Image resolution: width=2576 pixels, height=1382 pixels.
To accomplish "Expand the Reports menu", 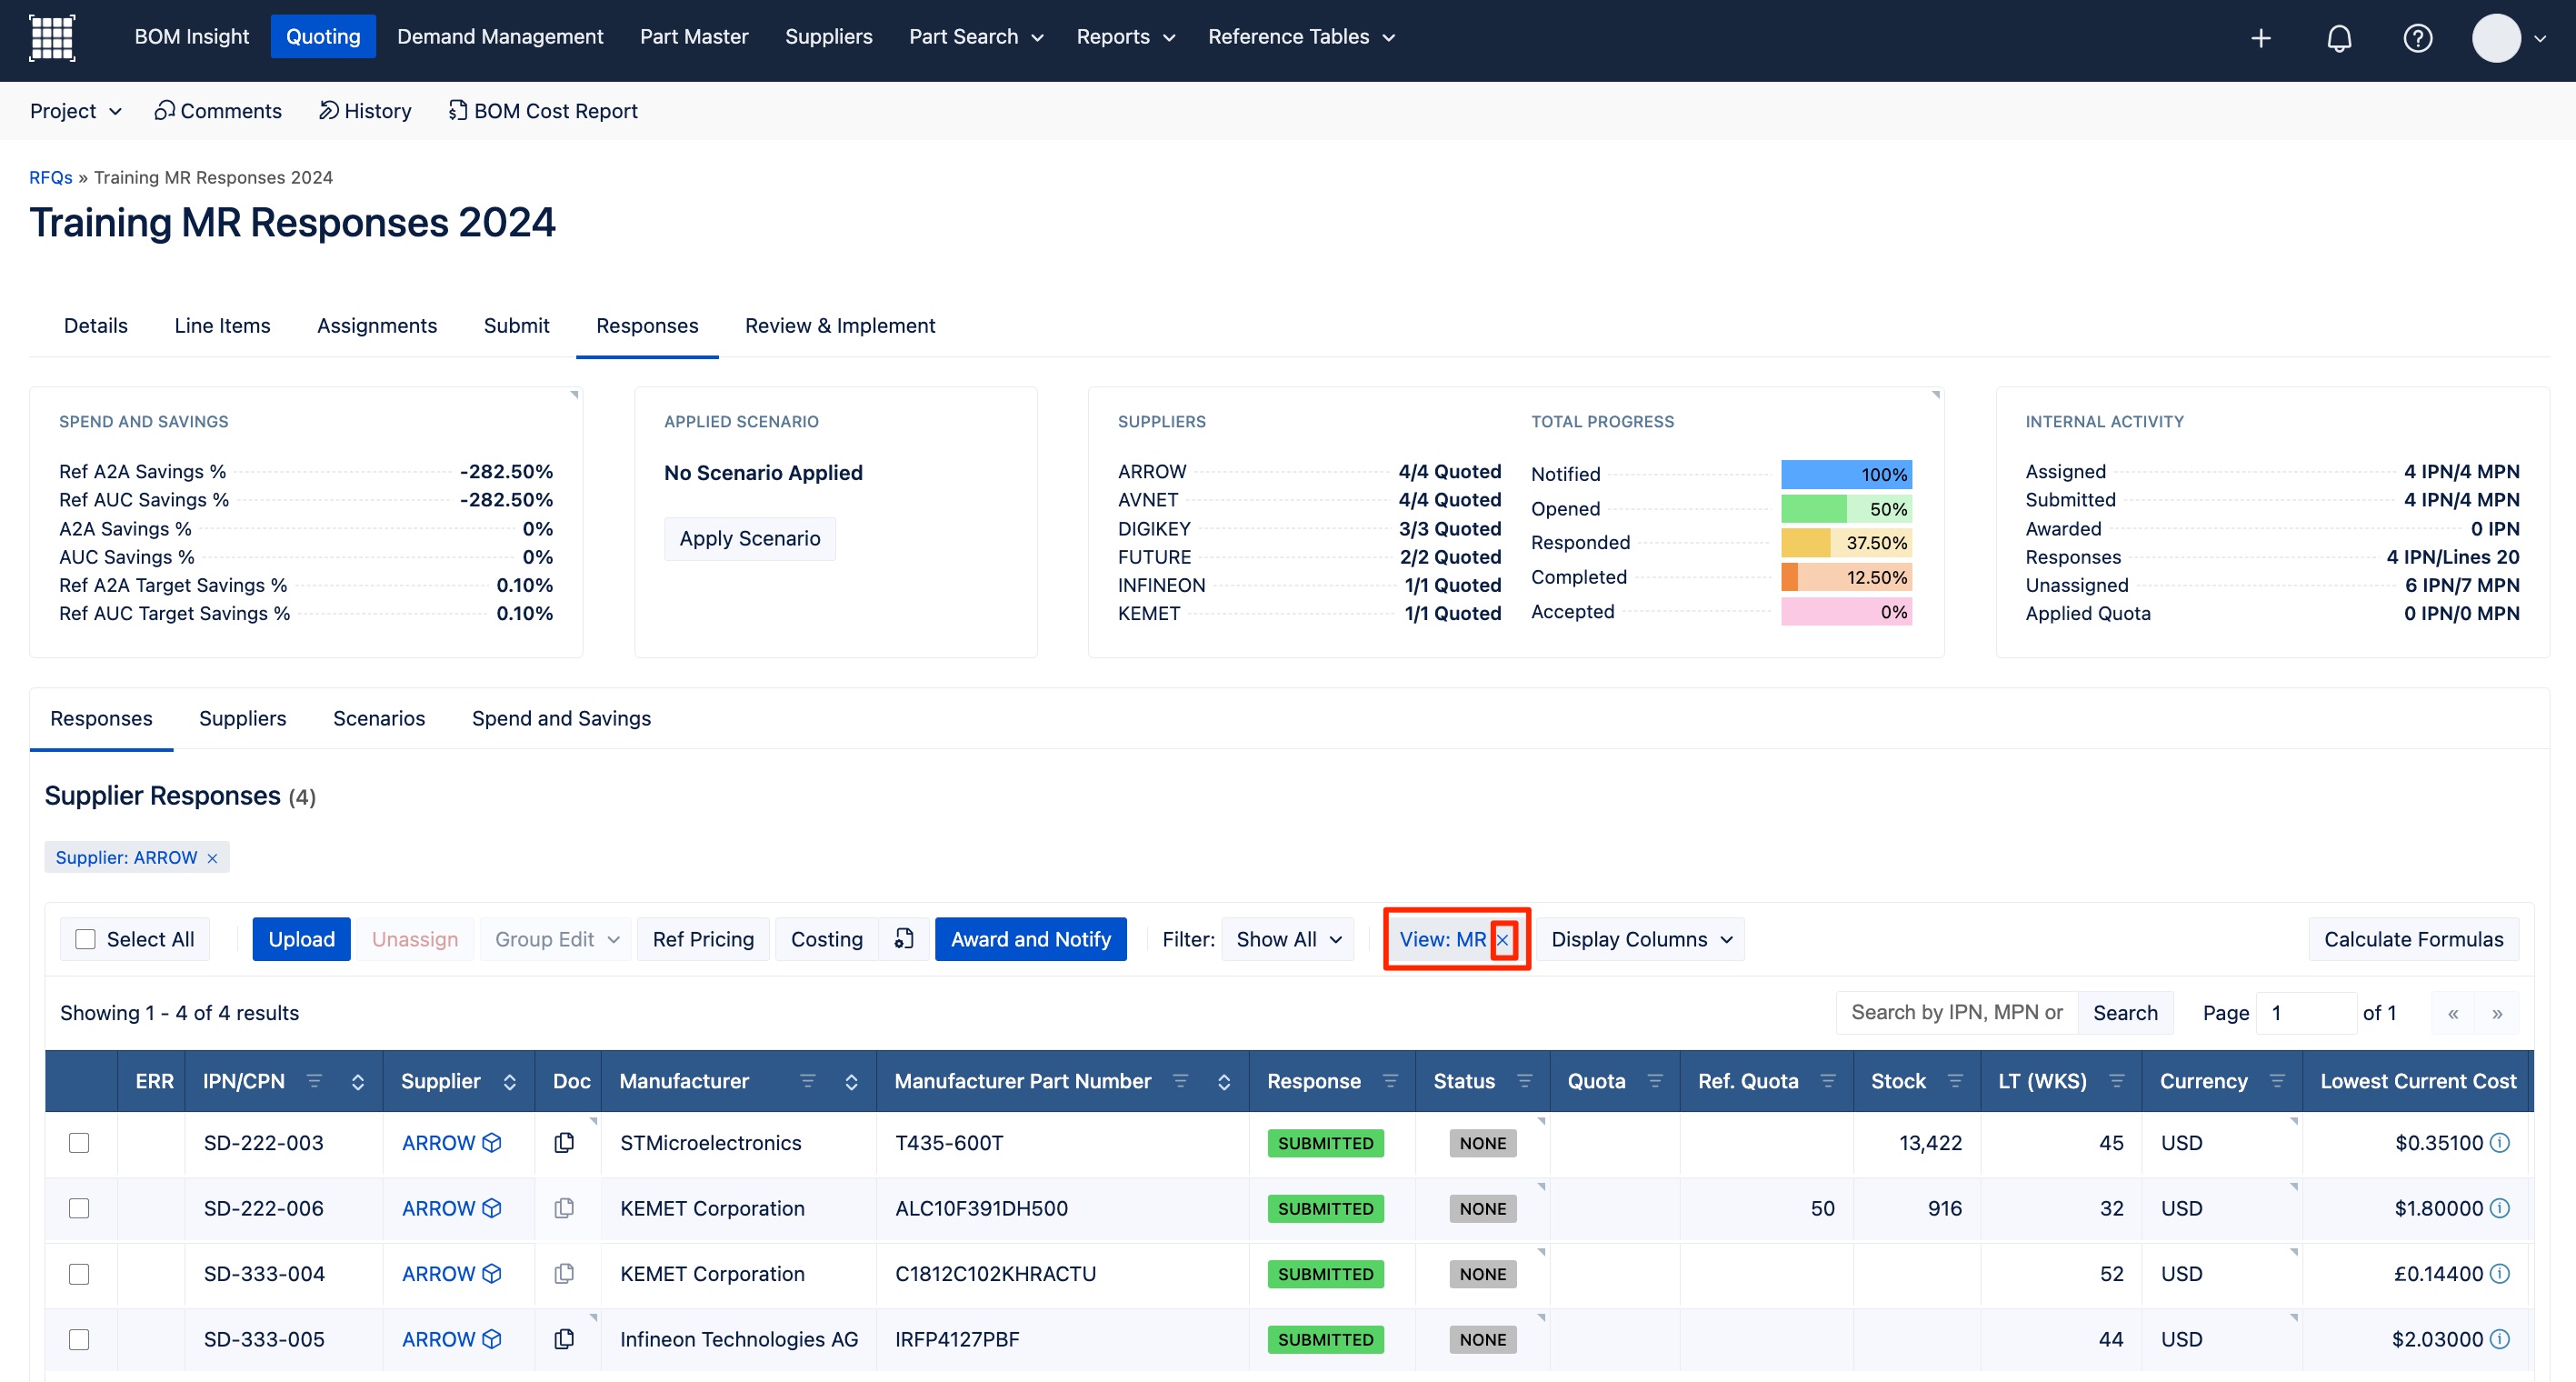I will (x=1126, y=37).
